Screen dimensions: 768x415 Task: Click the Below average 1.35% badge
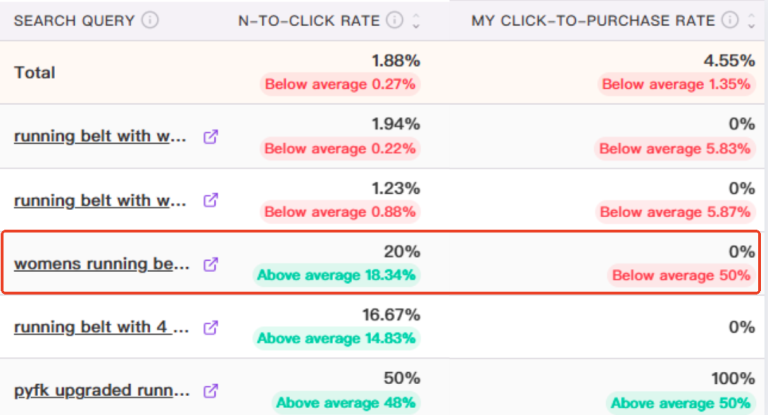(676, 84)
